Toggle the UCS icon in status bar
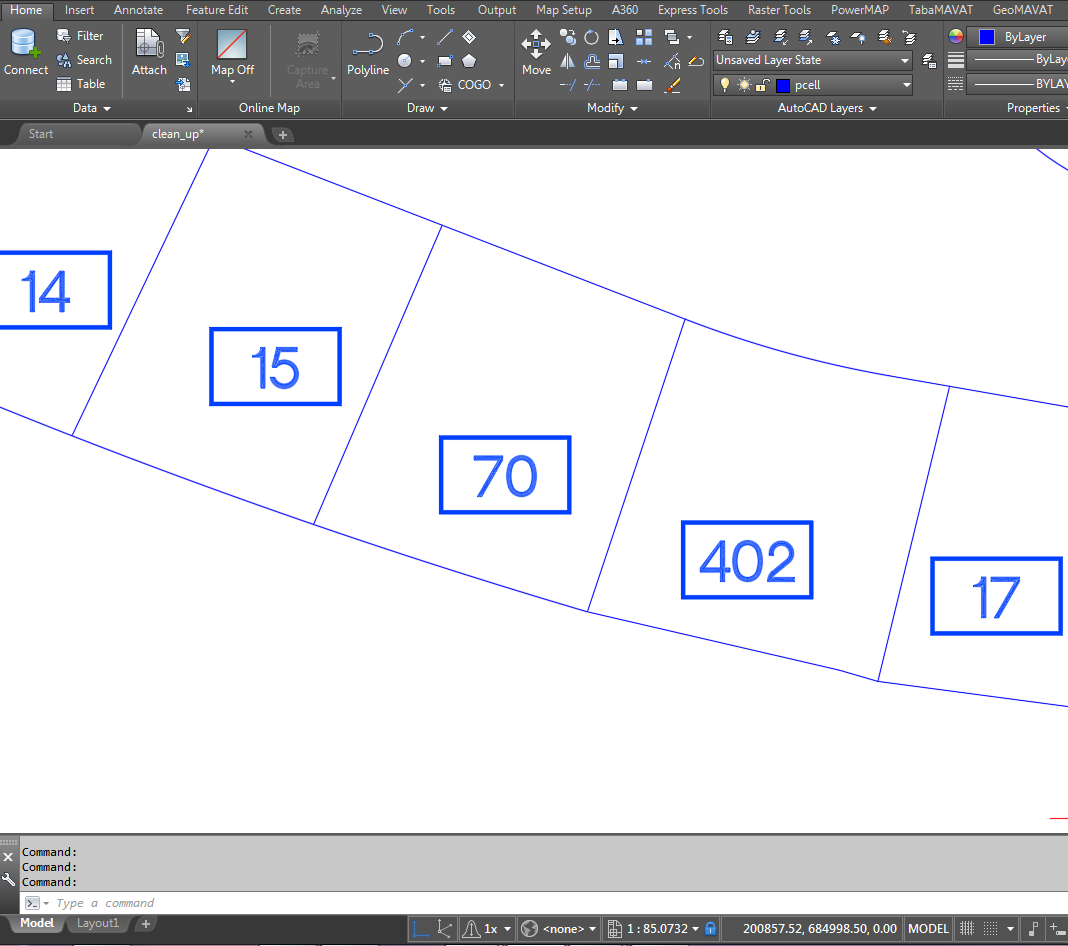1068x946 pixels. click(x=420, y=928)
